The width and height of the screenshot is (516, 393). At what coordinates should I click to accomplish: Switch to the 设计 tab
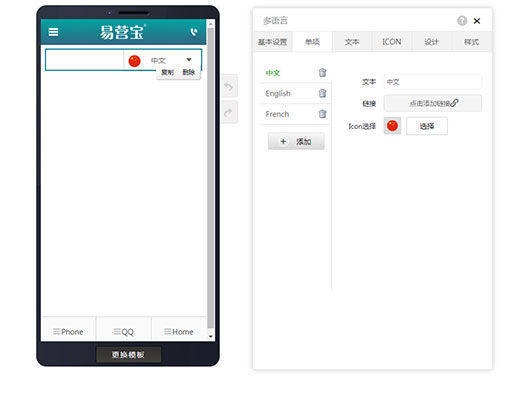tap(431, 42)
